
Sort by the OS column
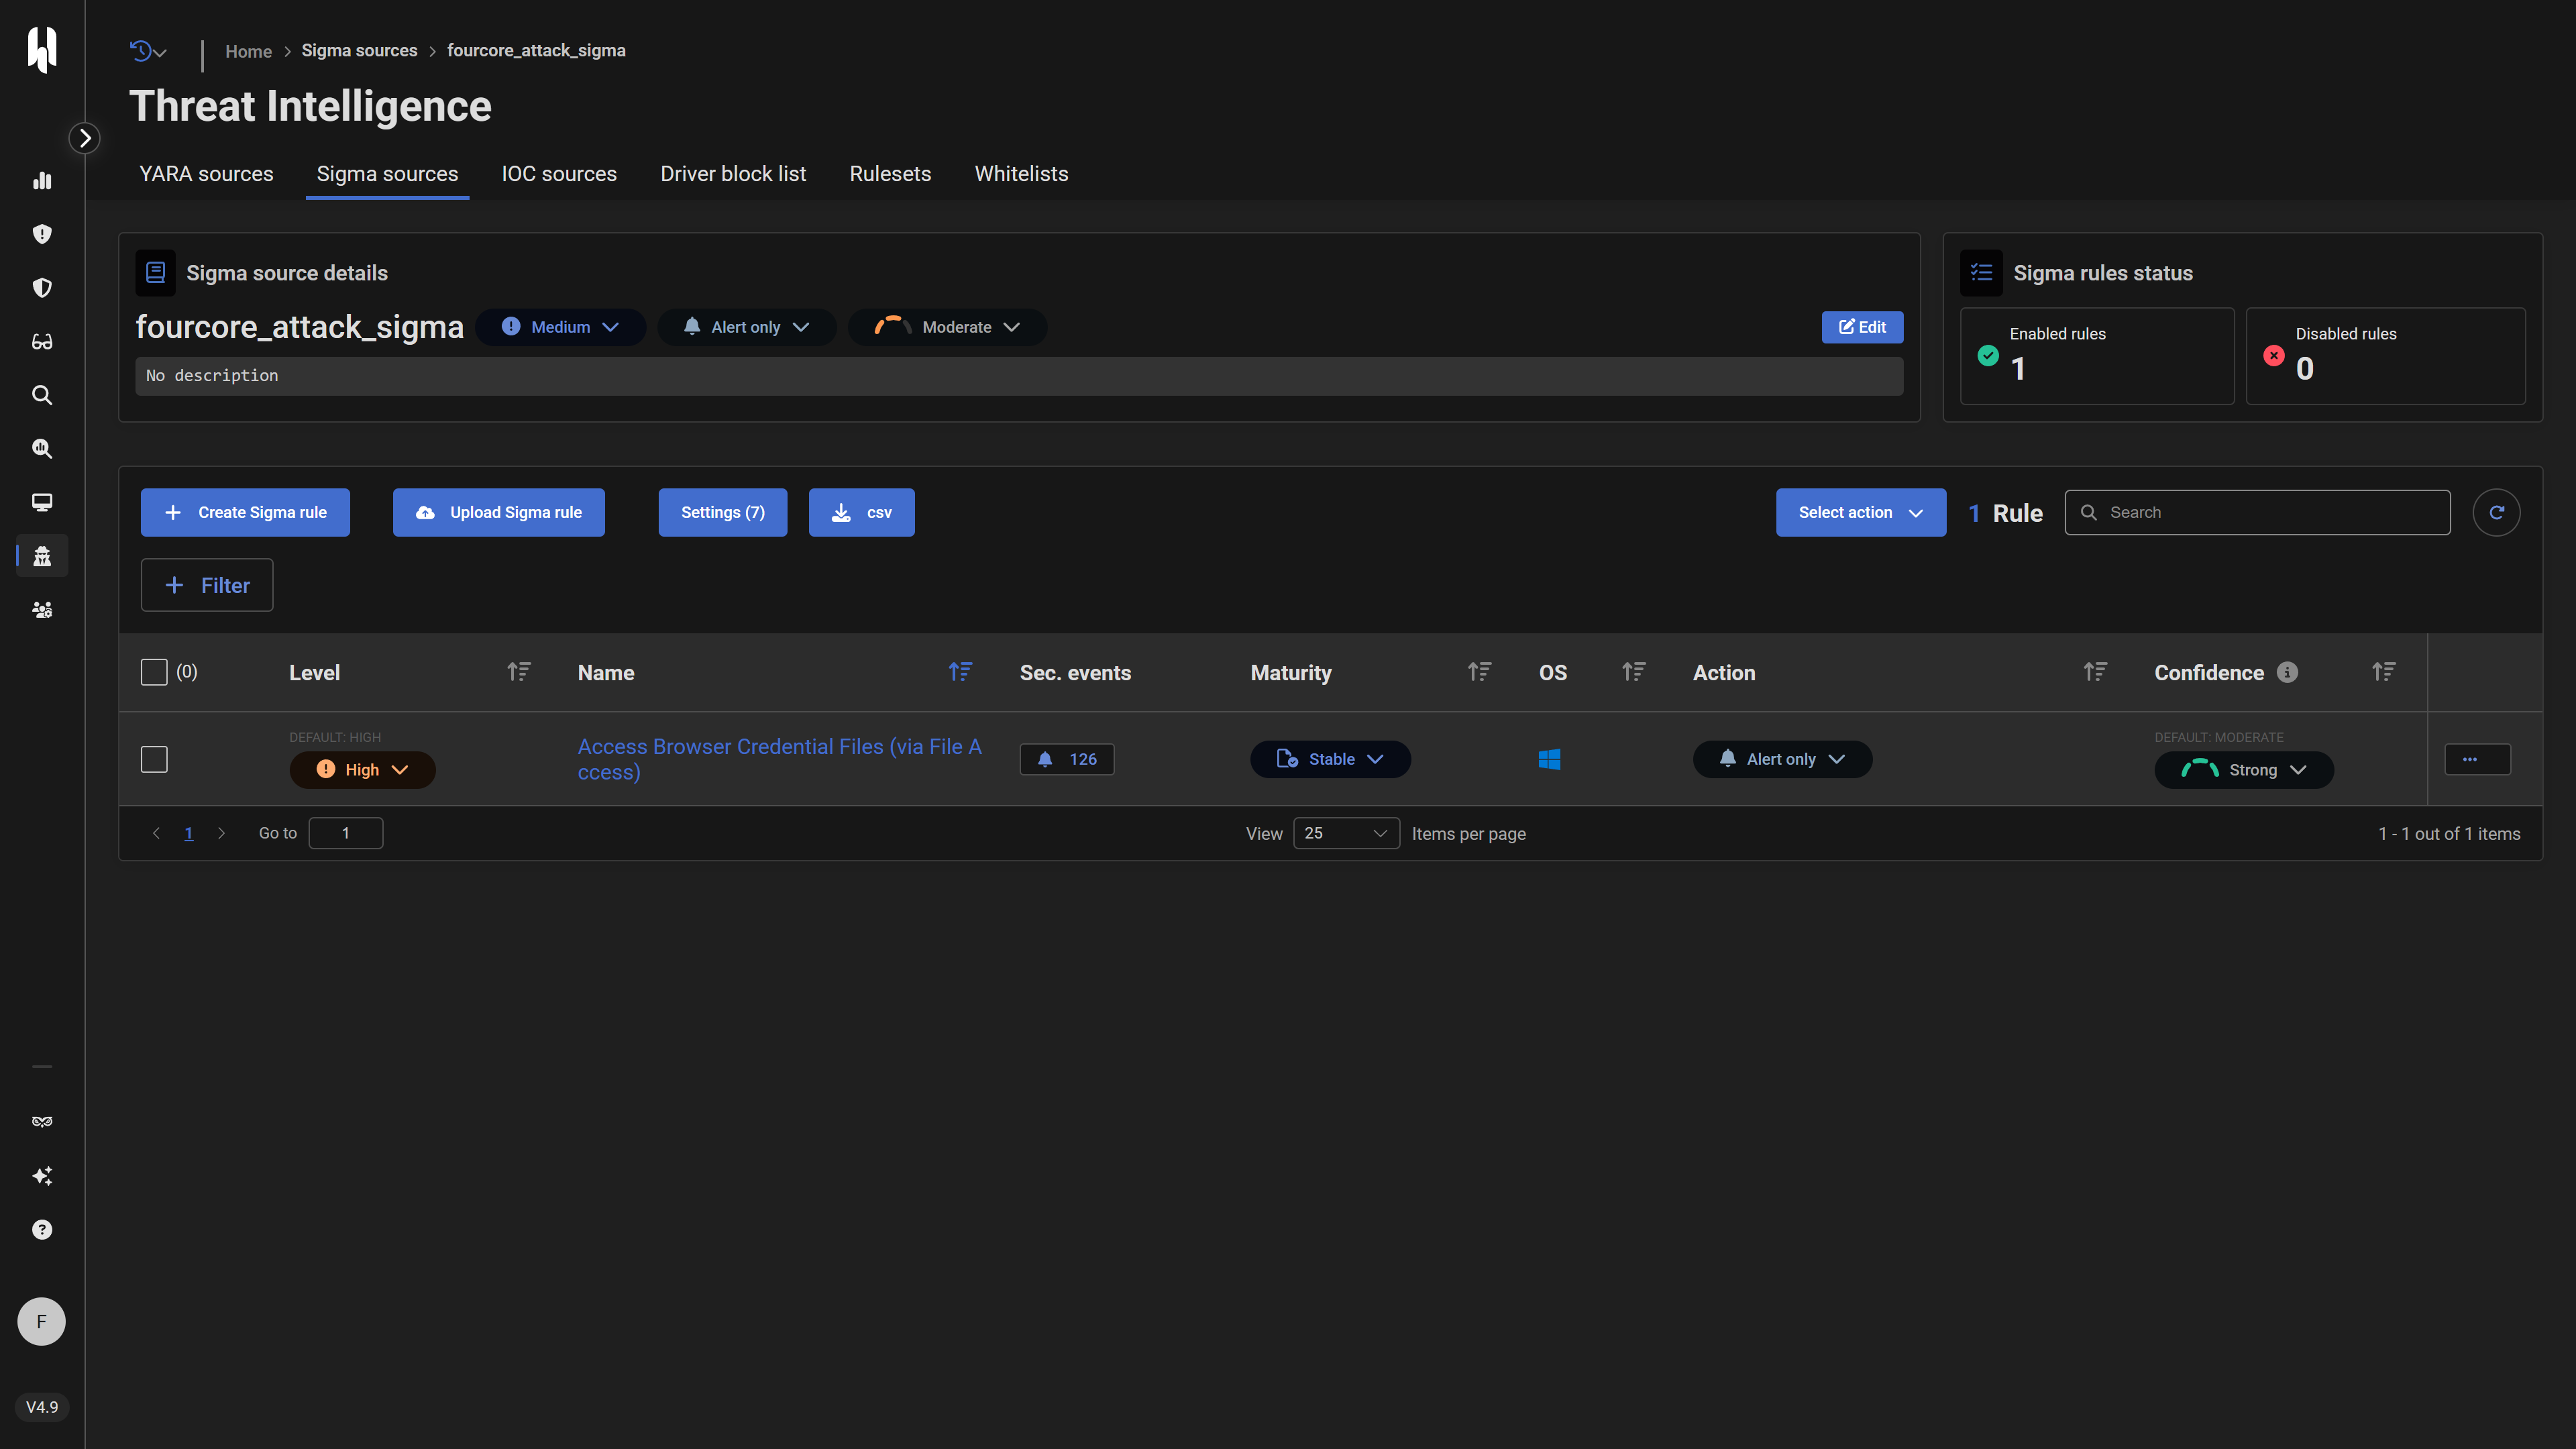coord(1633,672)
